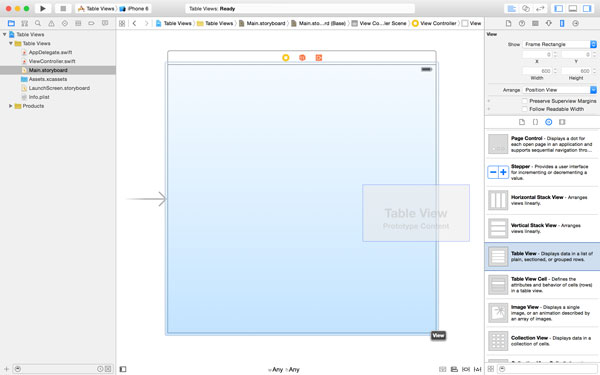Select Page Control in object library
600x375 pixels.
pyautogui.click(x=542, y=144)
